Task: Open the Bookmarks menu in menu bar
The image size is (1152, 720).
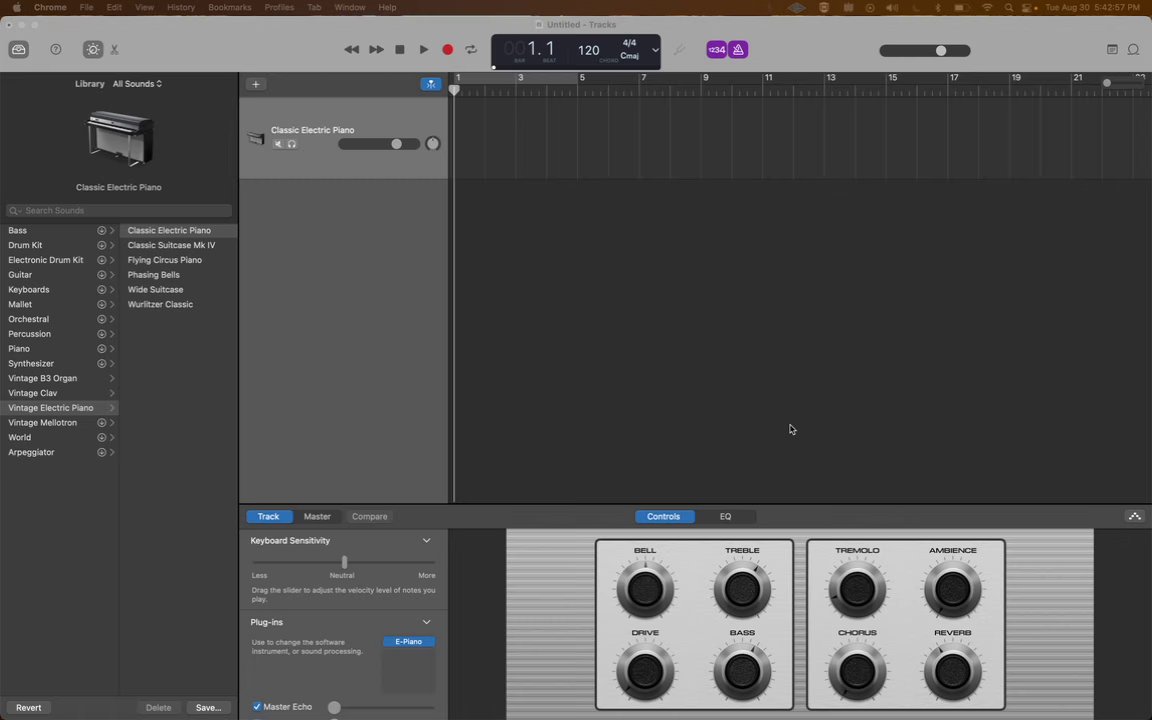Action: pyautogui.click(x=229, y=7)
